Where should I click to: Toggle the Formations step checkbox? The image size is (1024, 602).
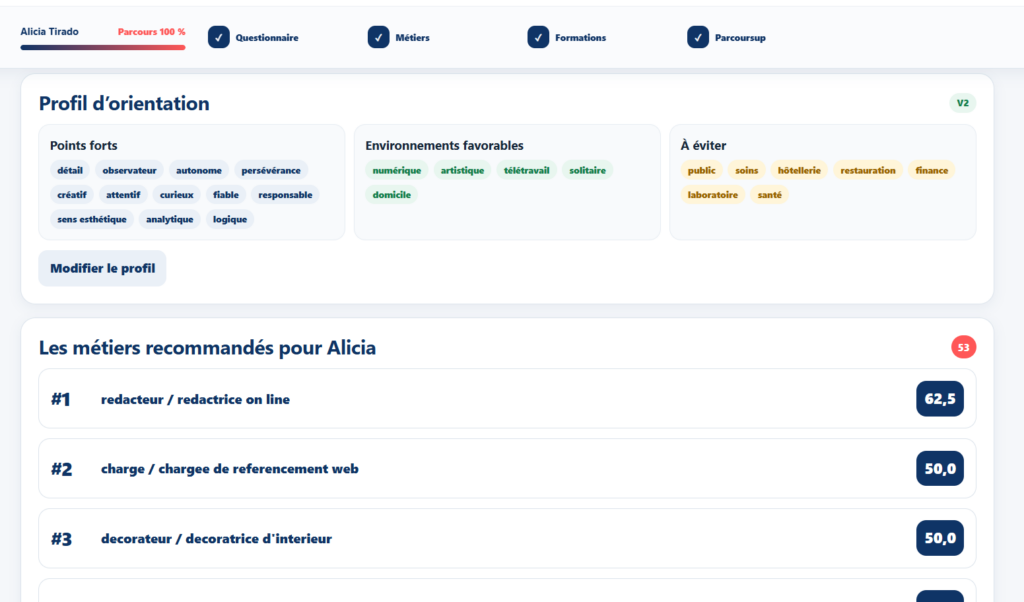pos(538,37)
